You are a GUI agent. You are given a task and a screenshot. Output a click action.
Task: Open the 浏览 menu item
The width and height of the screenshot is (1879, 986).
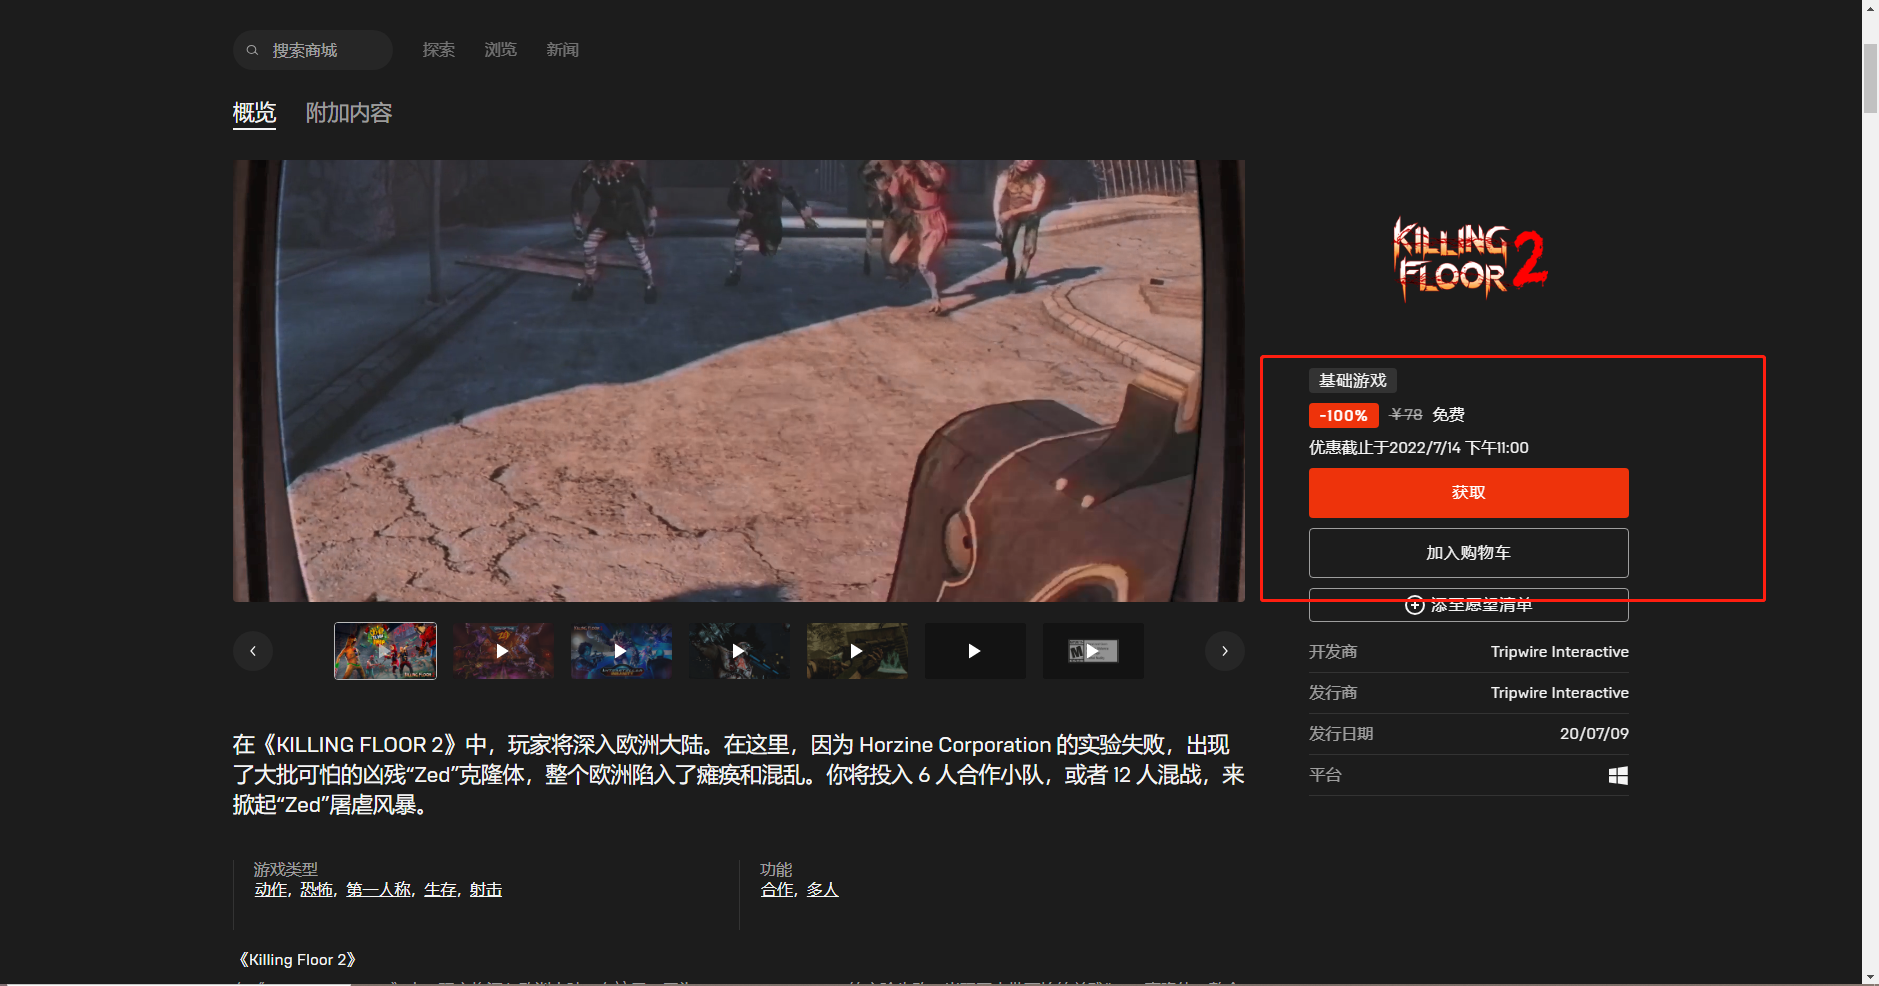point(500,49)
